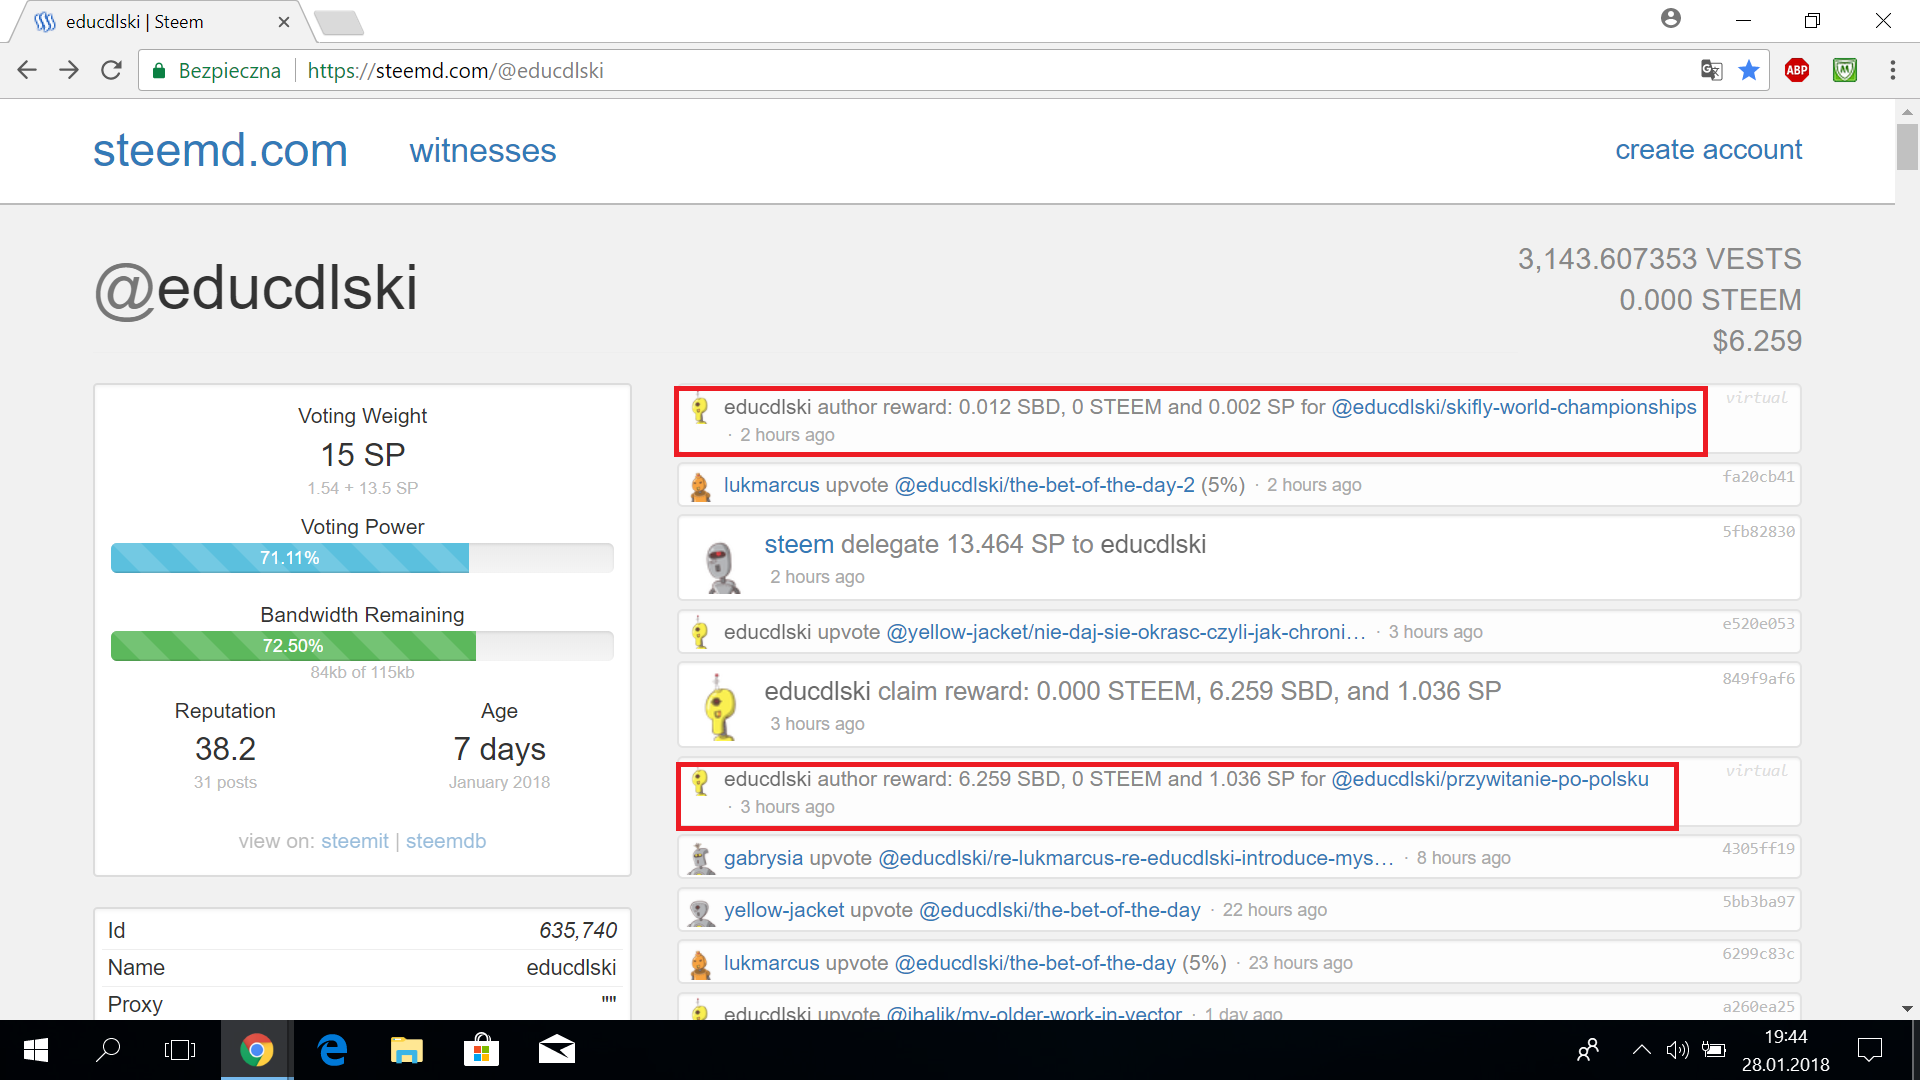The image size is (1920, 1080).
Task: Click the create account link
Action: coord(1708,149)
